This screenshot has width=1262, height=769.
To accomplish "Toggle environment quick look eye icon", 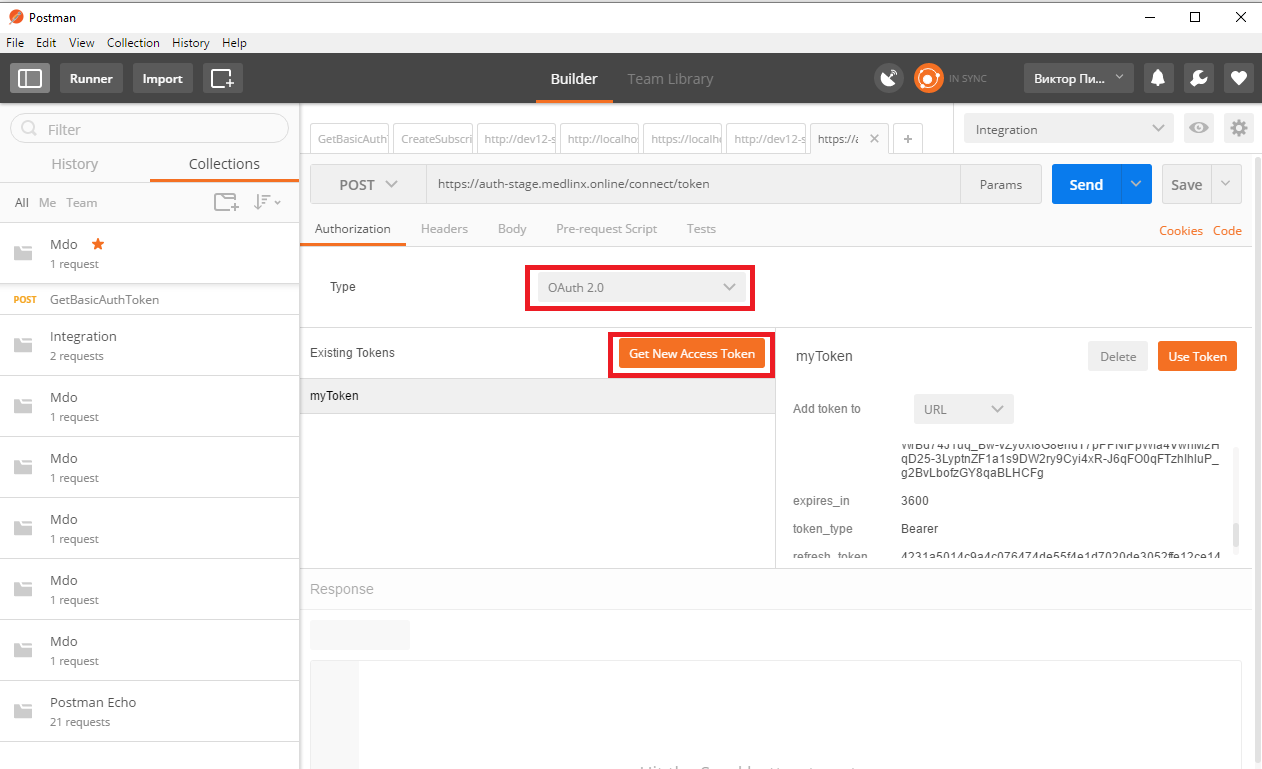I will [1196, 128].
